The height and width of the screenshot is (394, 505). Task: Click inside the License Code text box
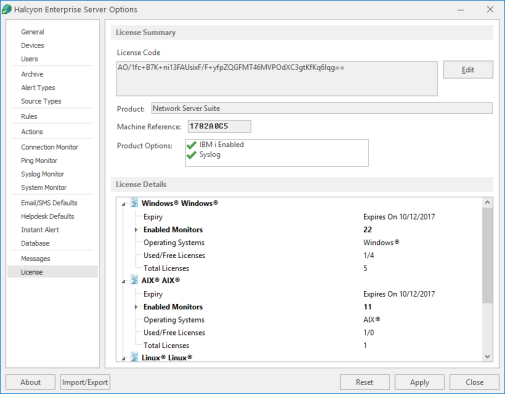coord(277,79)
